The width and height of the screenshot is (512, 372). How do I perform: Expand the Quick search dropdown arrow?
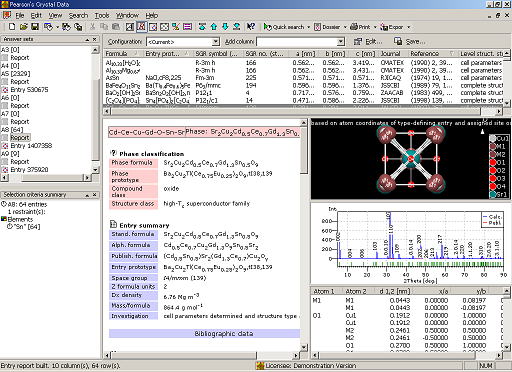(308, 27)
